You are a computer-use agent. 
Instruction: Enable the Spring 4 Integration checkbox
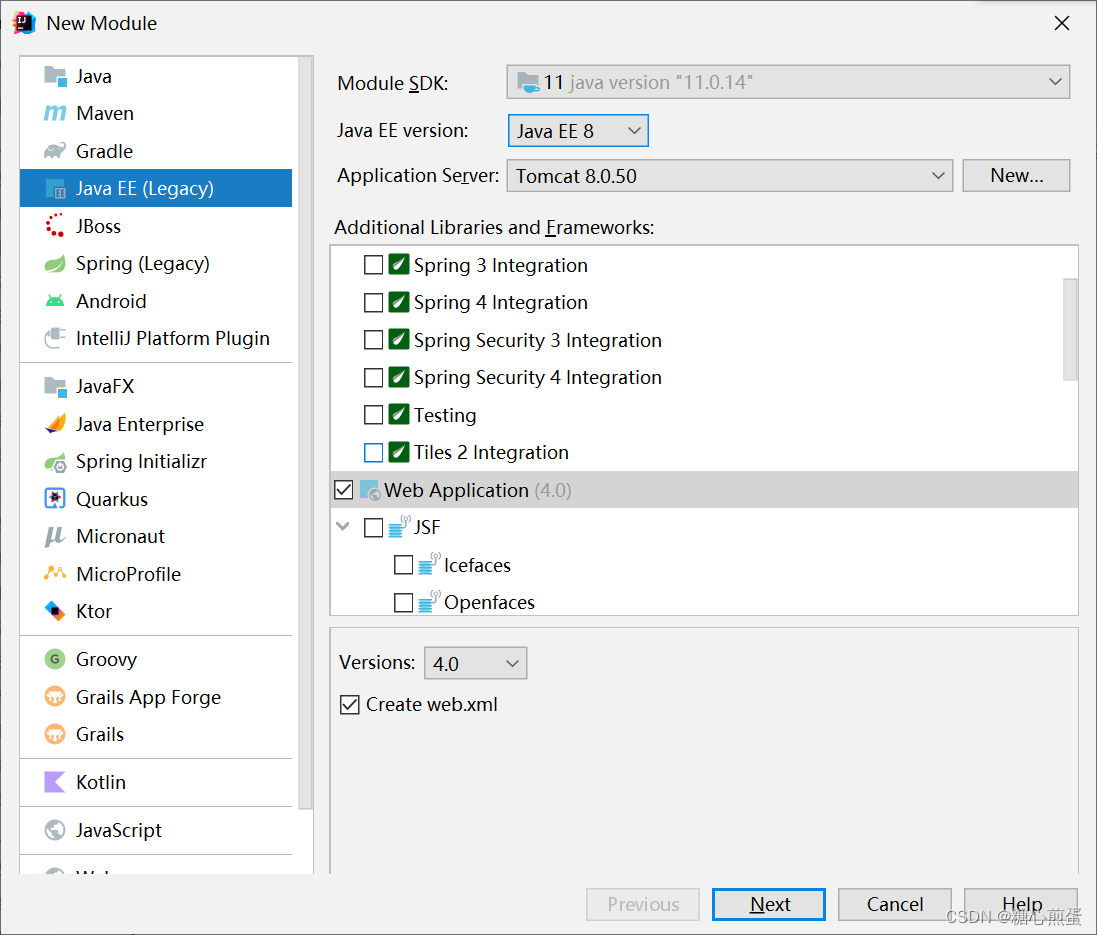pyautogui.click(x=374, y=302)
